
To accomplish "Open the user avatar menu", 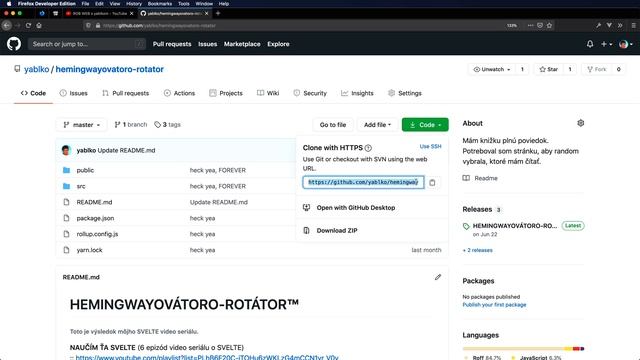I will click(626, 44).
